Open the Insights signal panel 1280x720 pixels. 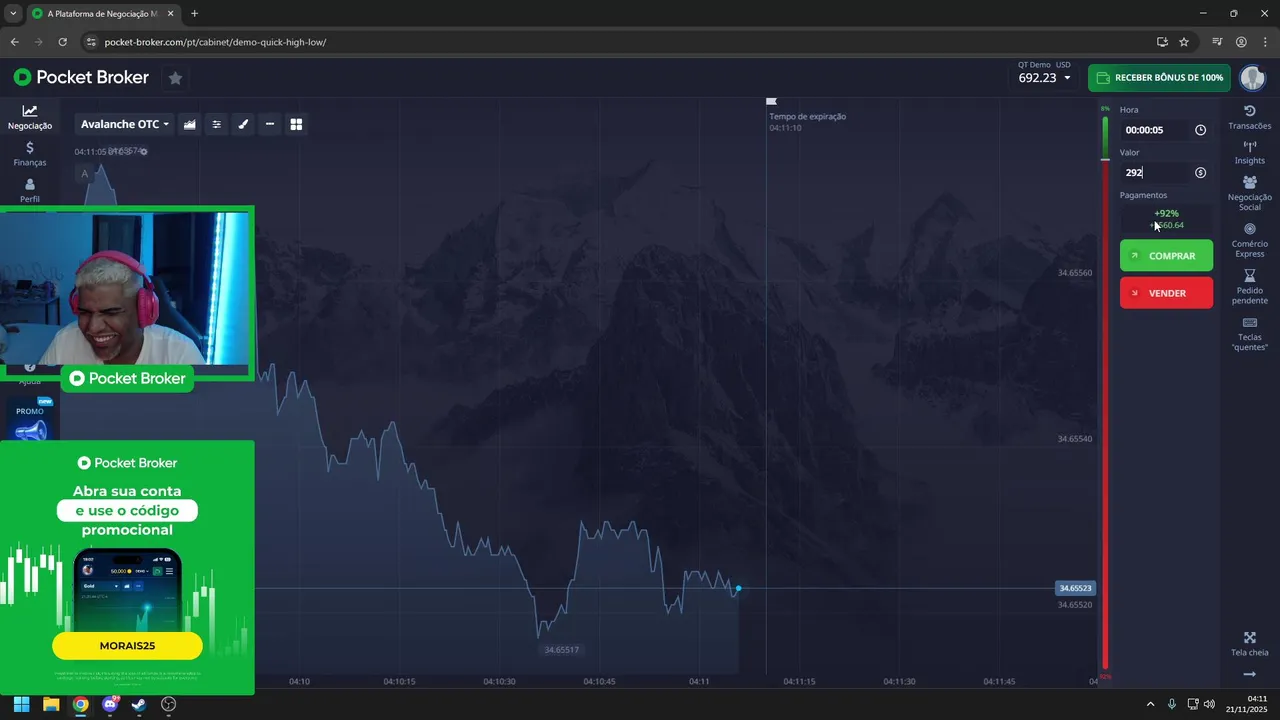[x=1249, y=152]
